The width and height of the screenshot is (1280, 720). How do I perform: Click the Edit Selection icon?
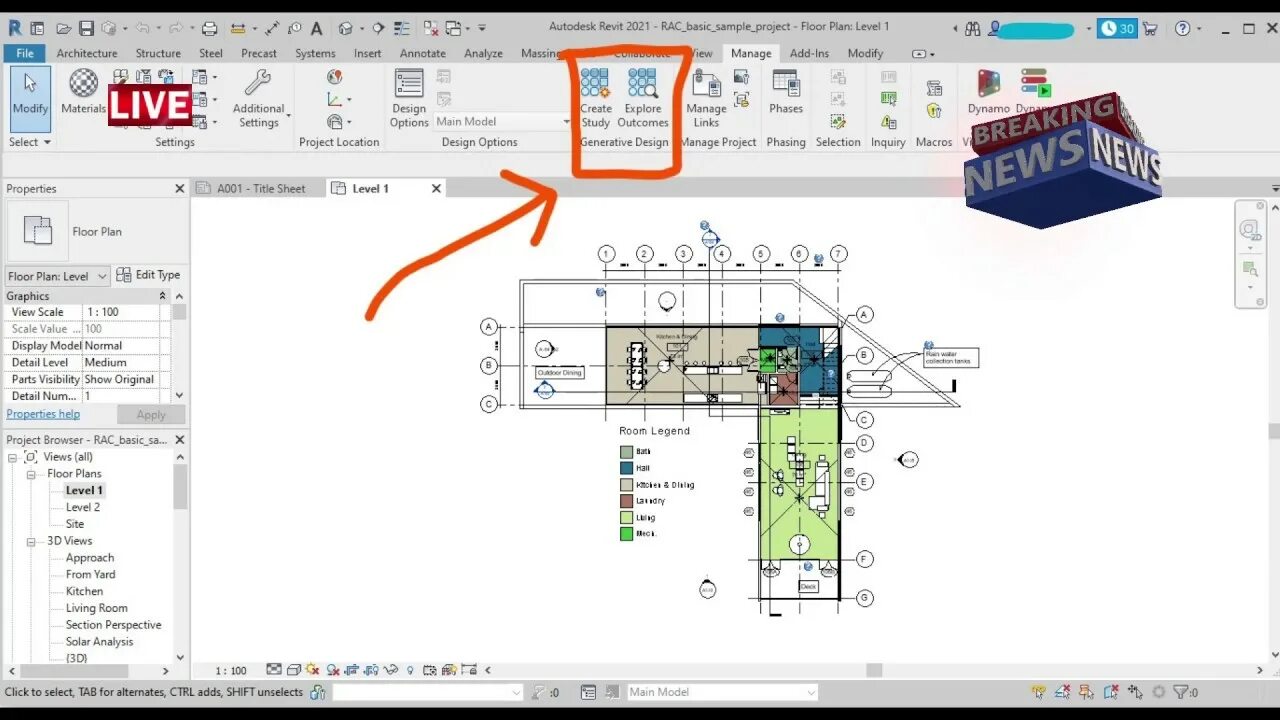click(838, 121)
